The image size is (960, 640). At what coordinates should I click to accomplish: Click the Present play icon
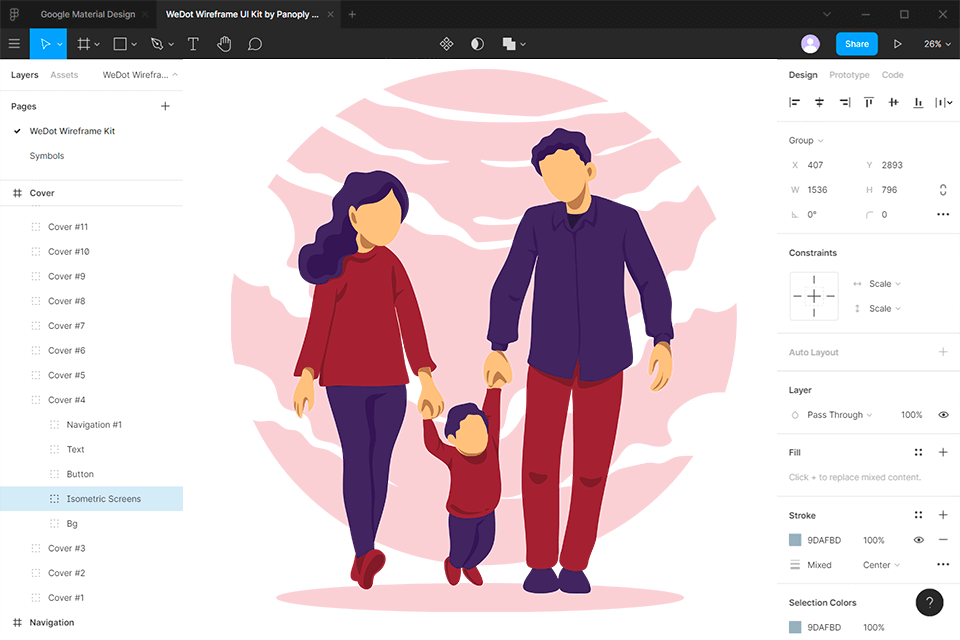[x=897, y=44]
